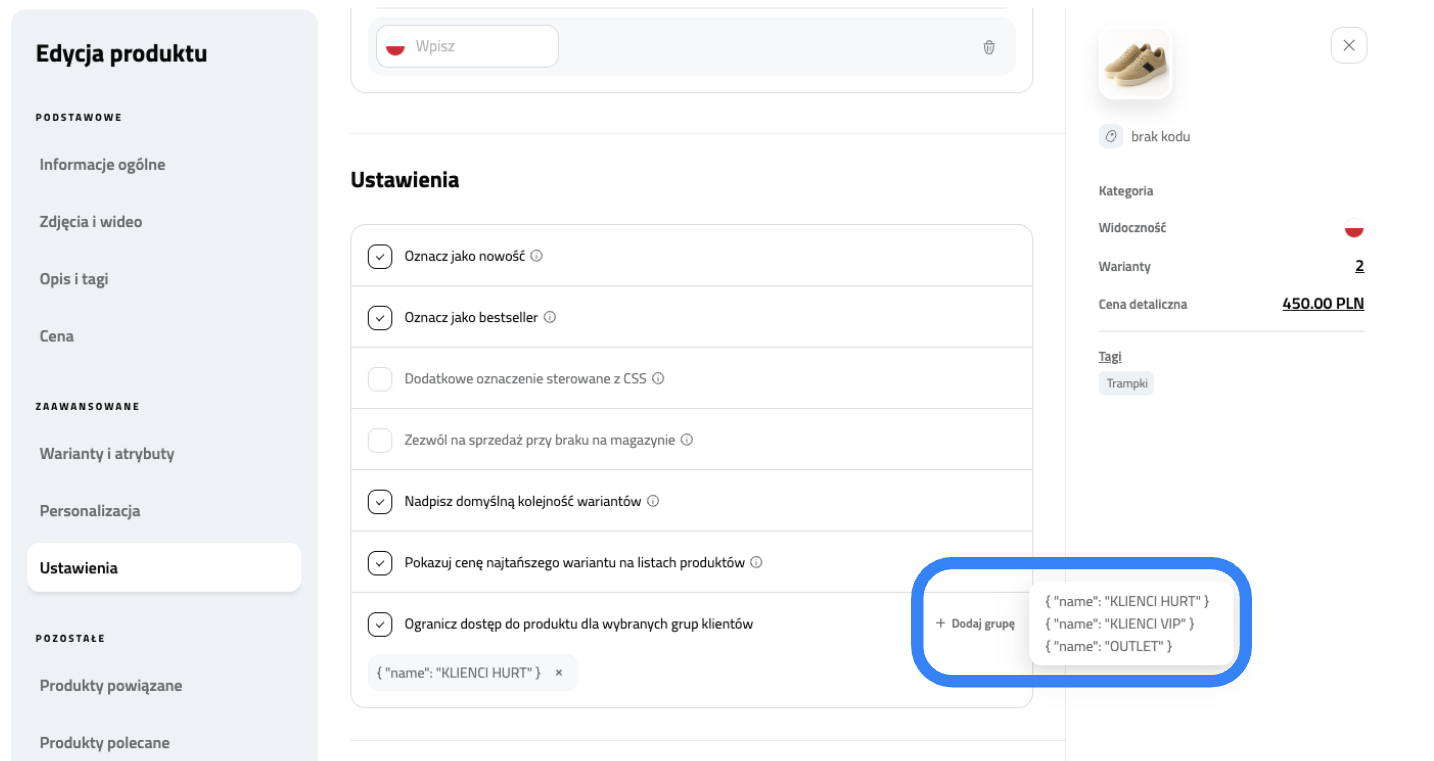Image resolution: width=1434 pixels, height=761 pixels.
Task: Uncheck Ogranicz dostęp do produktu dla grup klientów
Action: tap(380, 623)
